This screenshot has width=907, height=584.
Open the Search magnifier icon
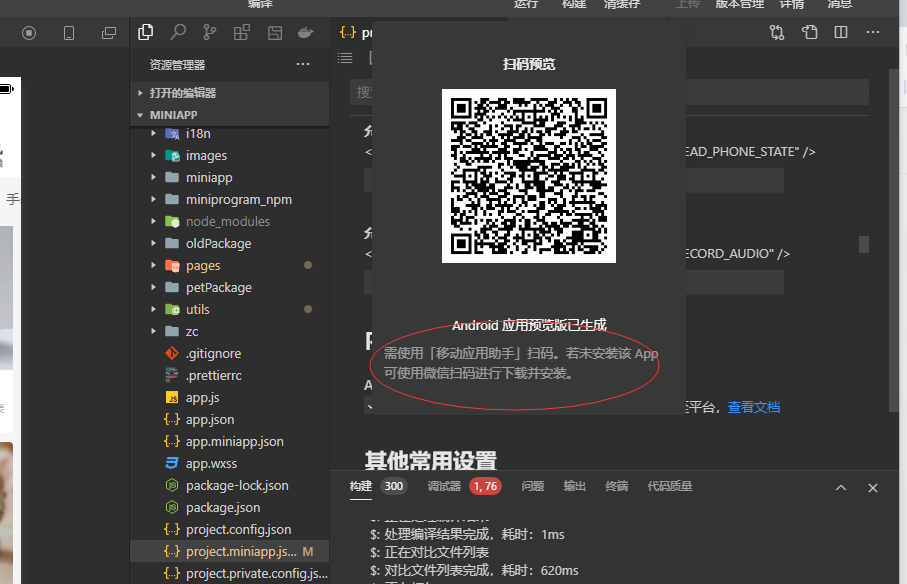178,32
